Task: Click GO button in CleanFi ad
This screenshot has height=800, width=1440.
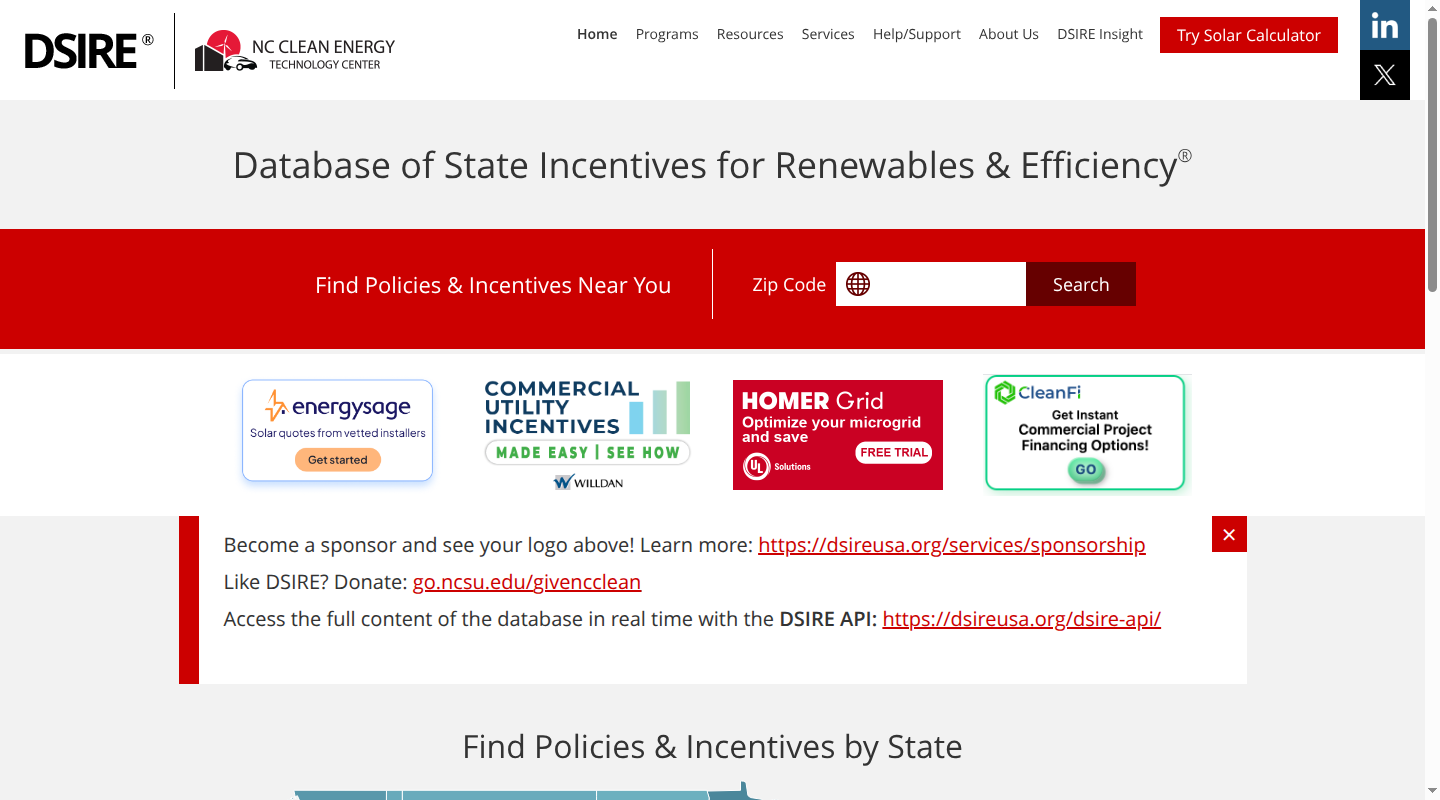Action: coord(1086,470)
